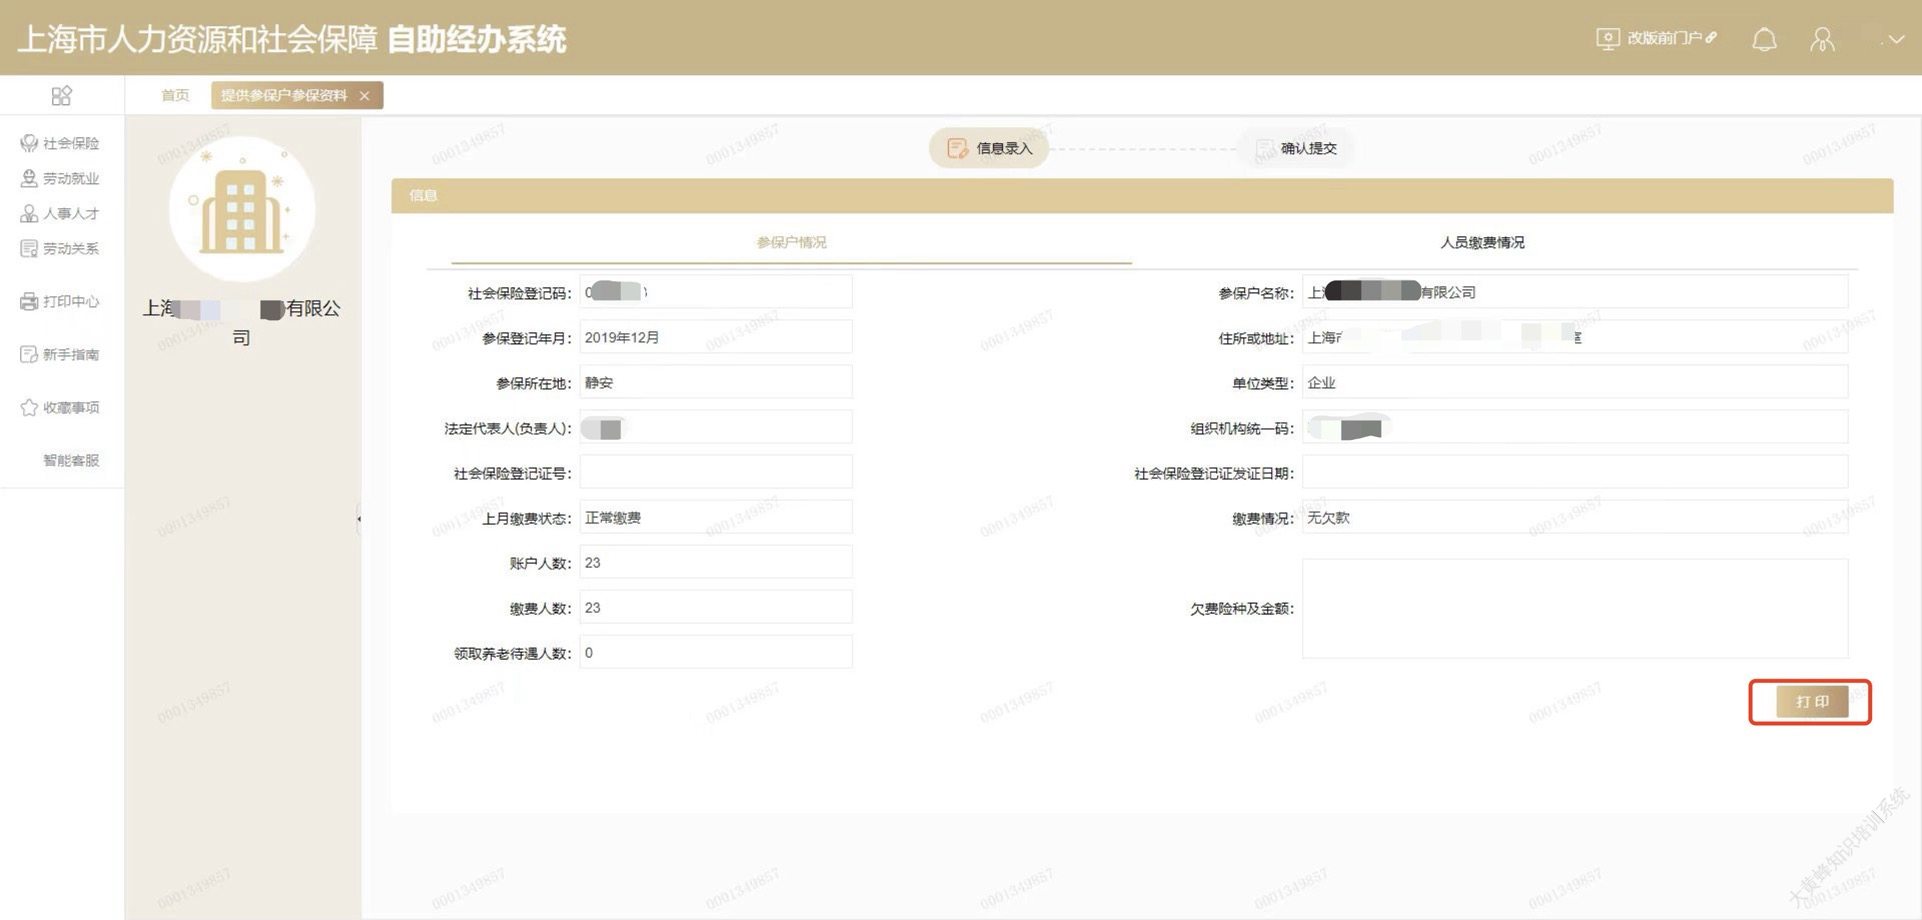
Task: Open 劳动就业 in the sidebar
Action: pyautogui.click(x=60, y=178)
